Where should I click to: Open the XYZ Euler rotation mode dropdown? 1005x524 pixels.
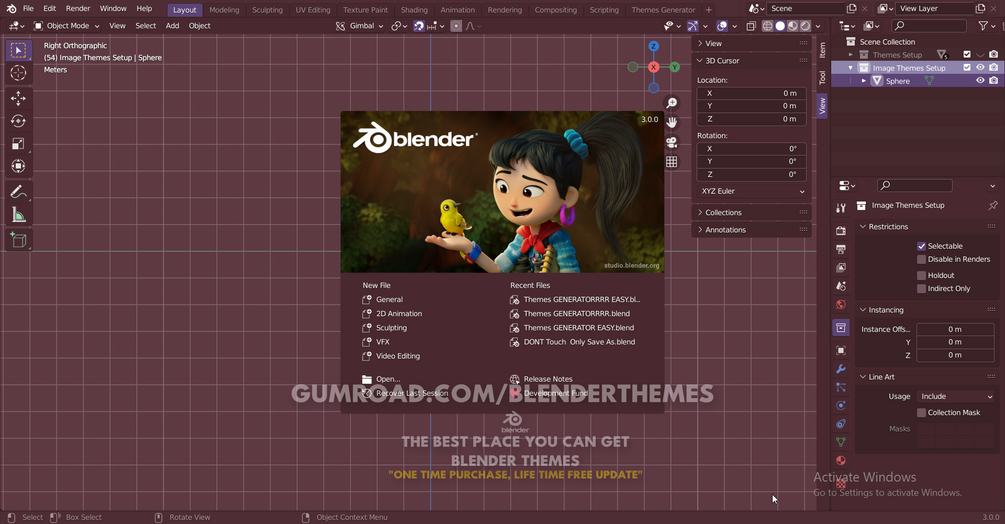[752, 192]
